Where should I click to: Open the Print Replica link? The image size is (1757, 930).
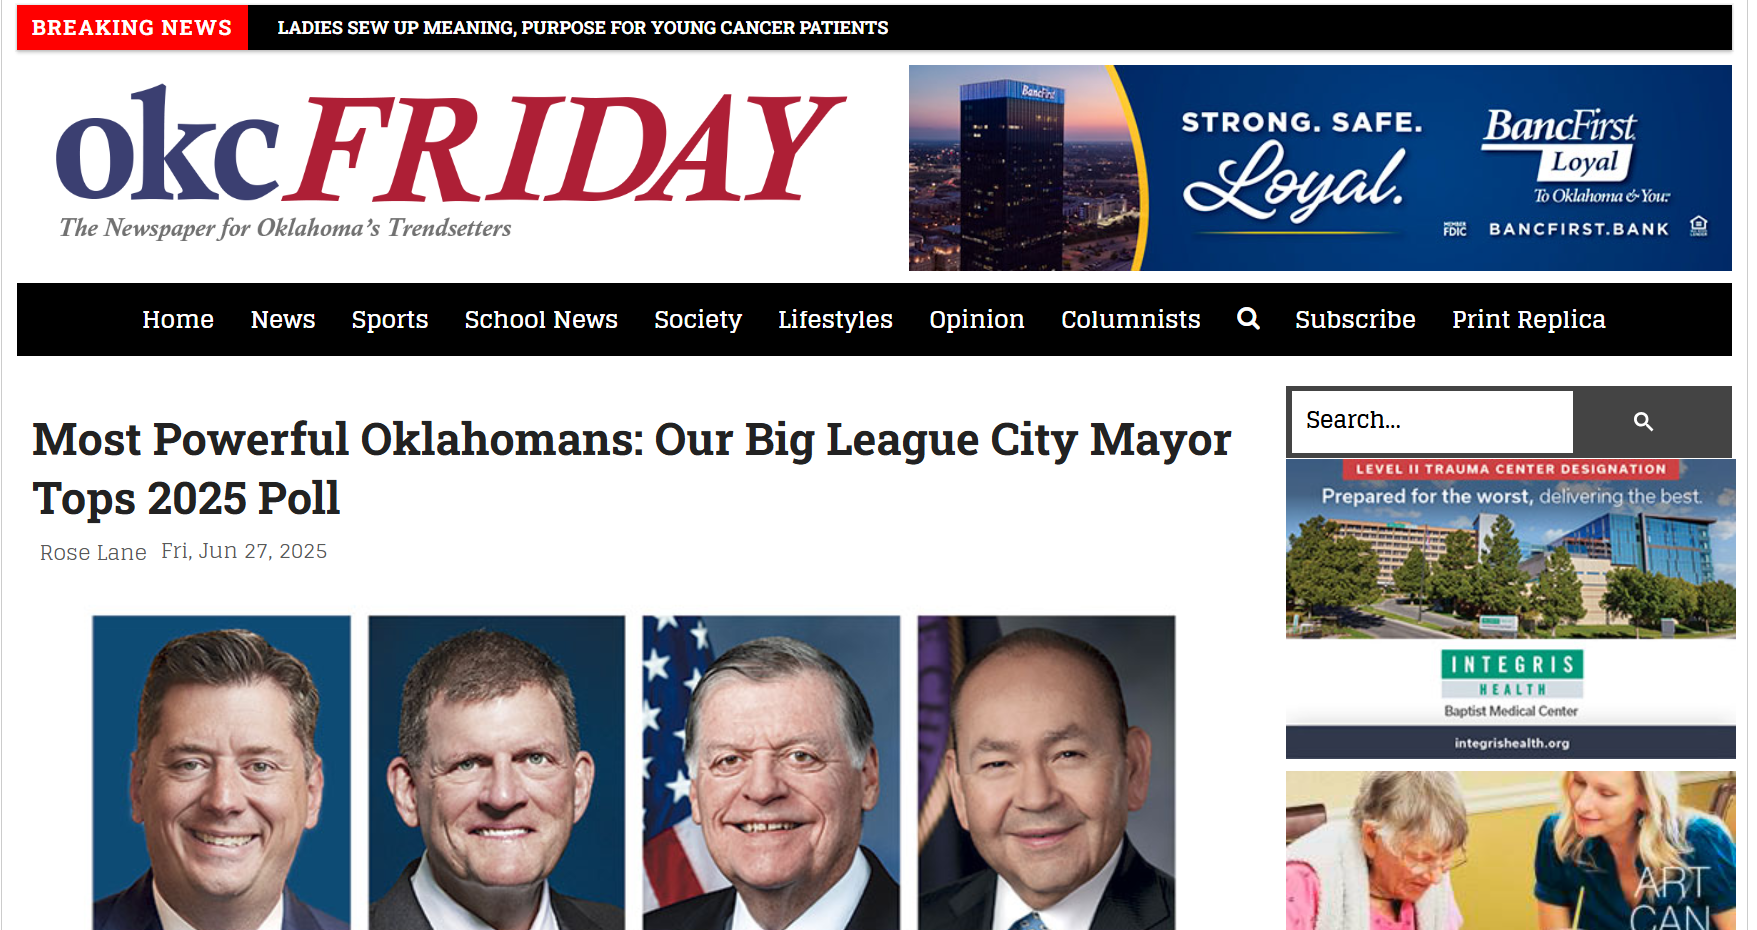tap(1529, 319)
